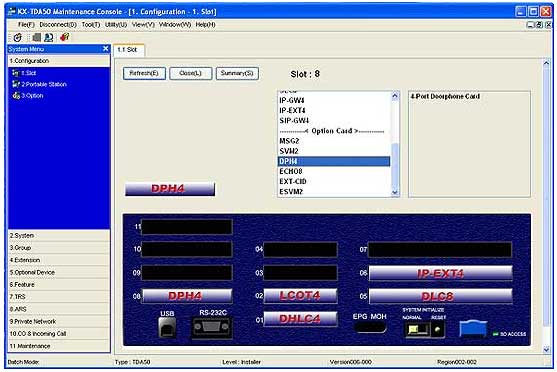Click the Refresh(E) button

(x=144, y=74)
